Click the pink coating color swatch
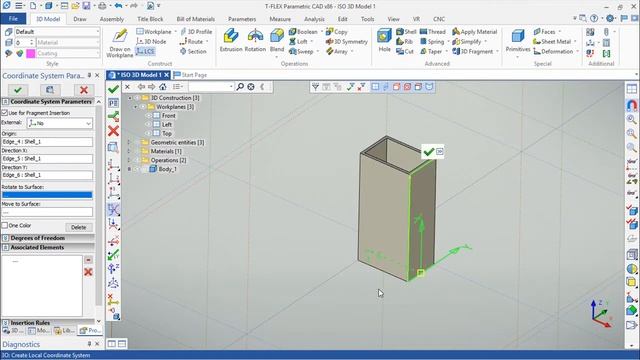 31,53
